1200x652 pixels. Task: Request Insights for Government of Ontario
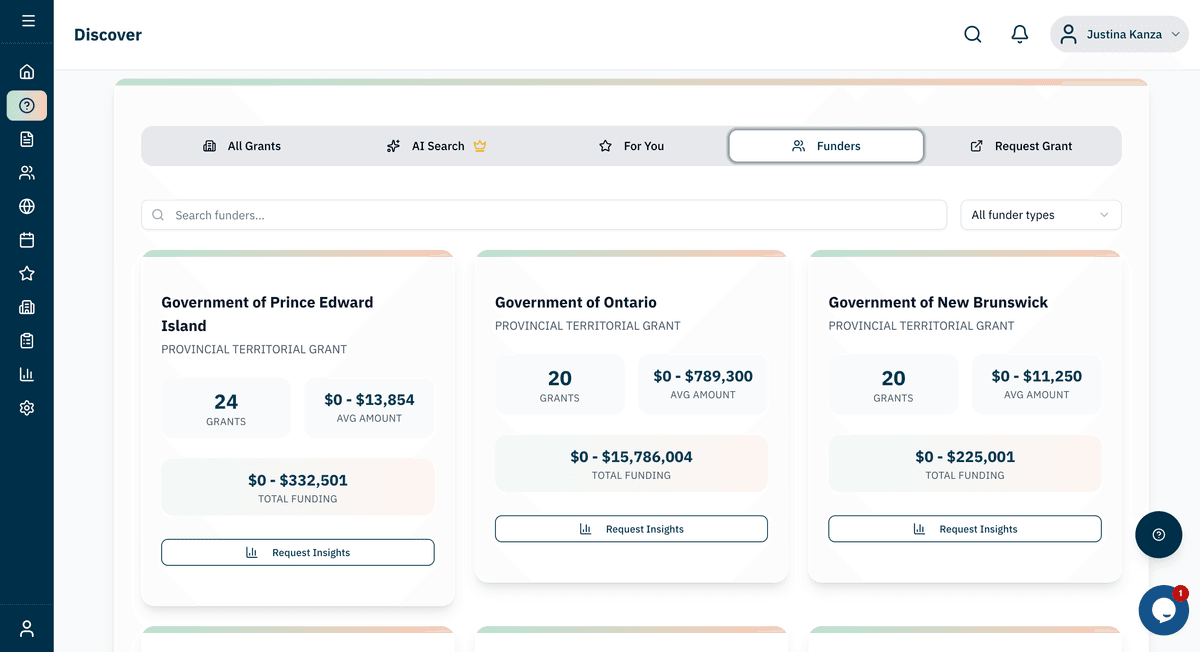[x=631, y=528]
